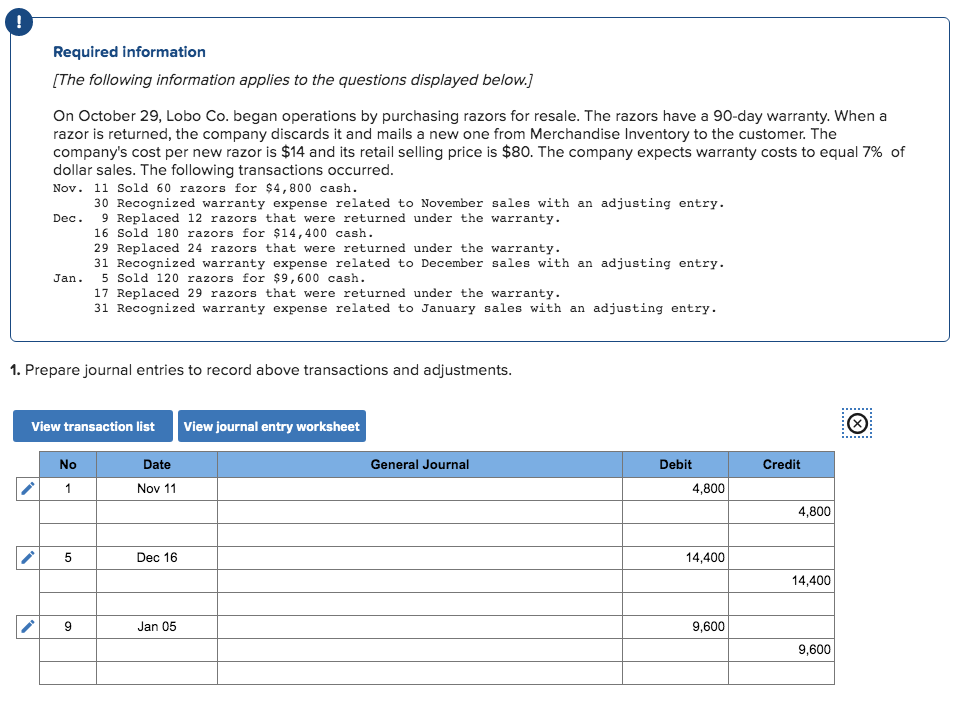Viewport: 969px width, 724px height.
Task: Click the circled X remove icon
Action: pyautogui.click(x=857, y=423)
